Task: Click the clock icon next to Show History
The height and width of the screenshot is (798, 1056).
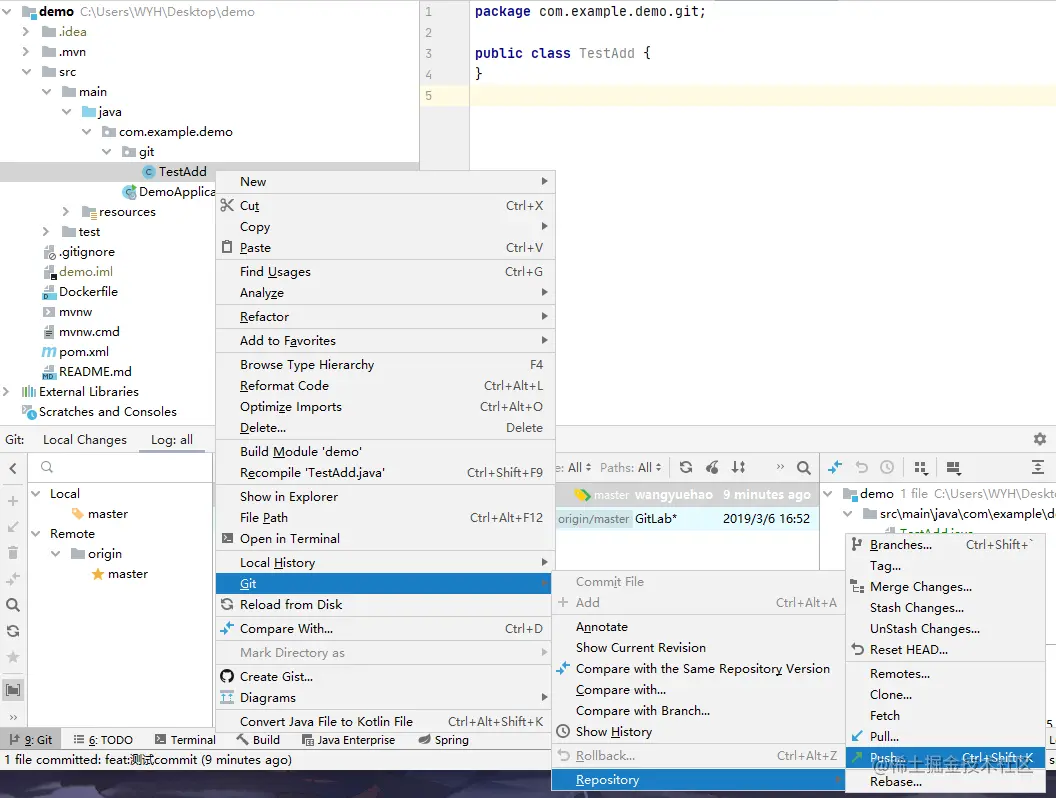Action: point(563,731)
